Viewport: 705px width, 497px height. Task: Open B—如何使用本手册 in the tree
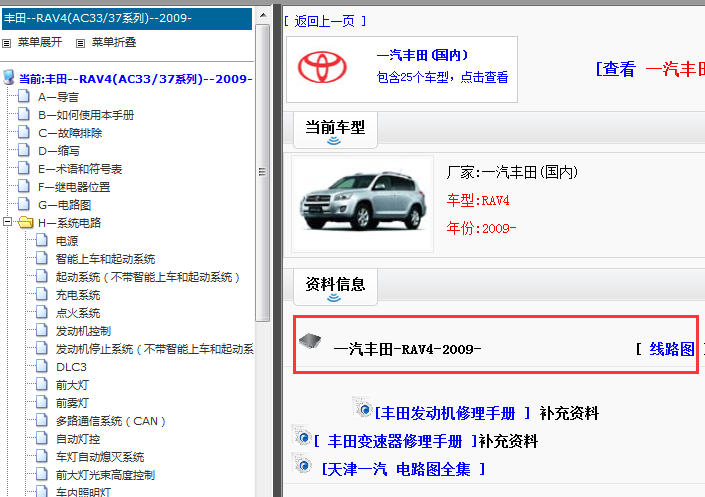pos(86,115)
